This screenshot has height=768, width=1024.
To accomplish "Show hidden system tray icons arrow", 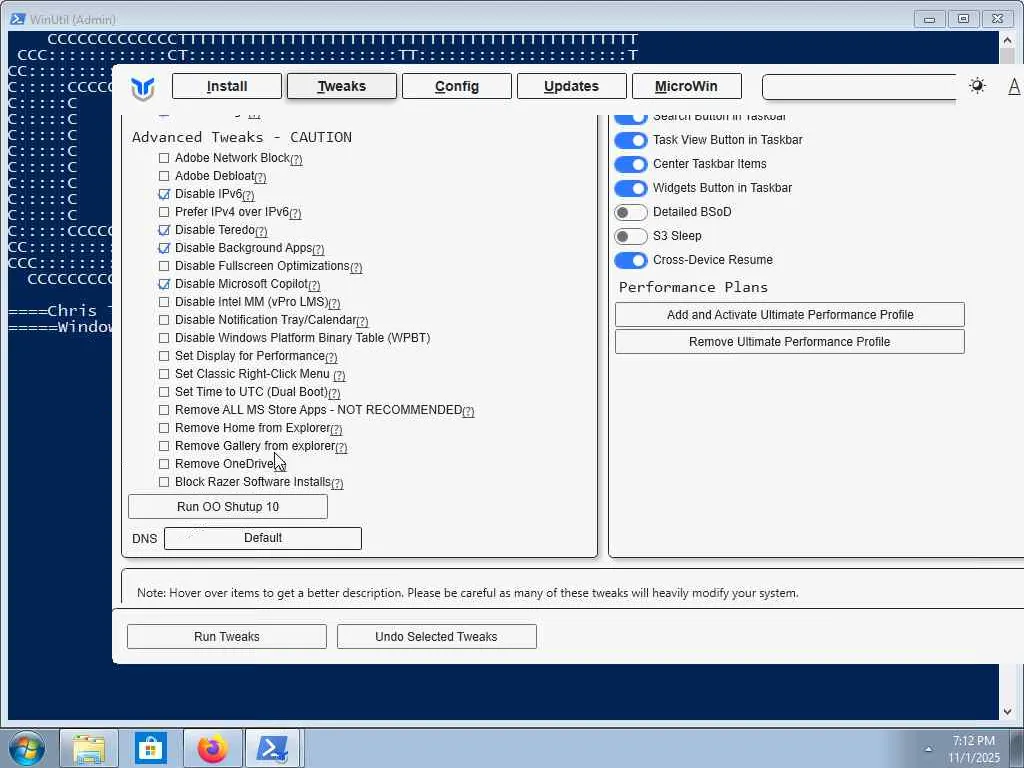I will click(928, 749).
